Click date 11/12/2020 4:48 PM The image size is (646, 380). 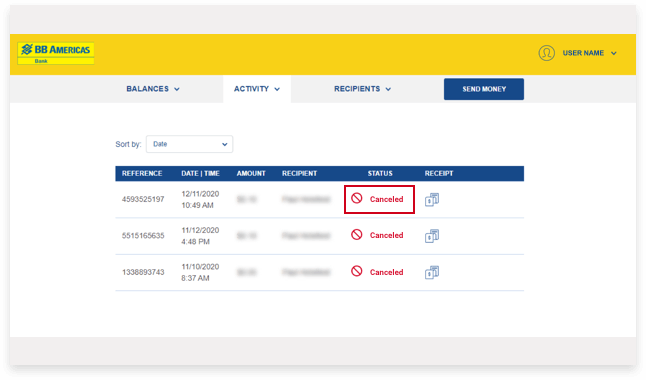pyautogui.click(x=200, y=236)
